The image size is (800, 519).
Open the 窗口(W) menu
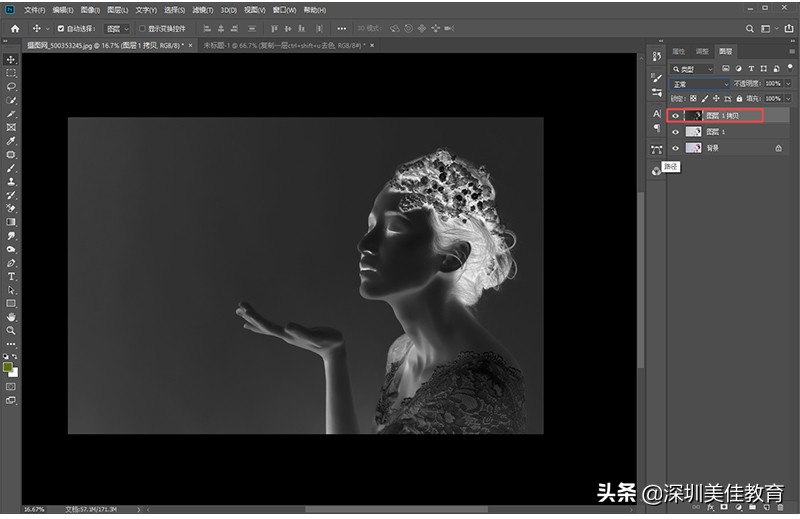(284, 10)
